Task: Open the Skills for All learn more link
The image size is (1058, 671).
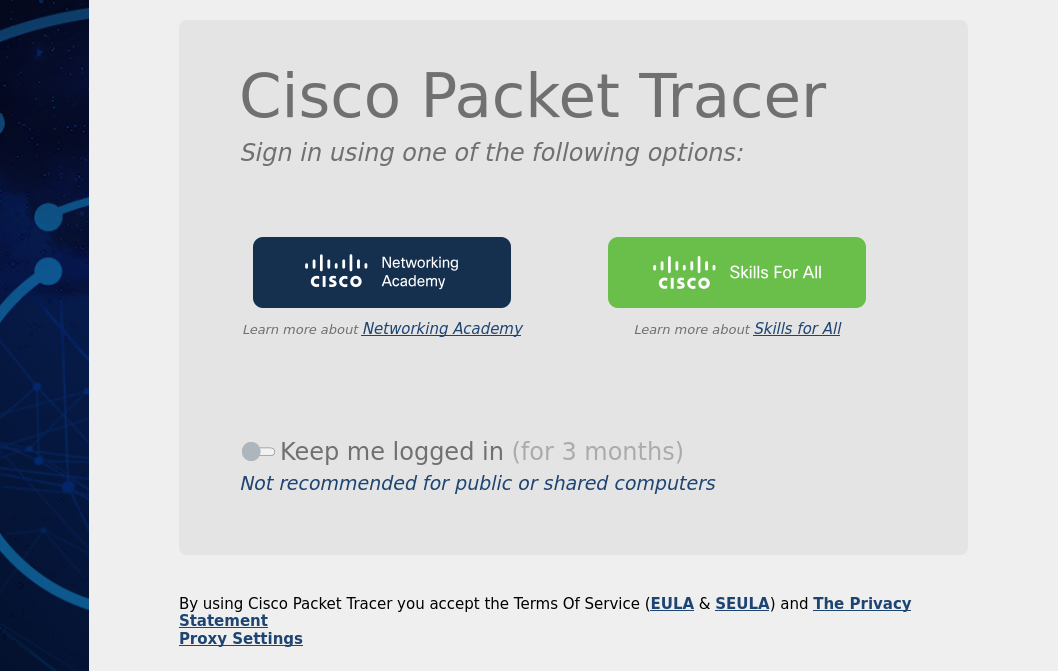Action: (797, 329)
